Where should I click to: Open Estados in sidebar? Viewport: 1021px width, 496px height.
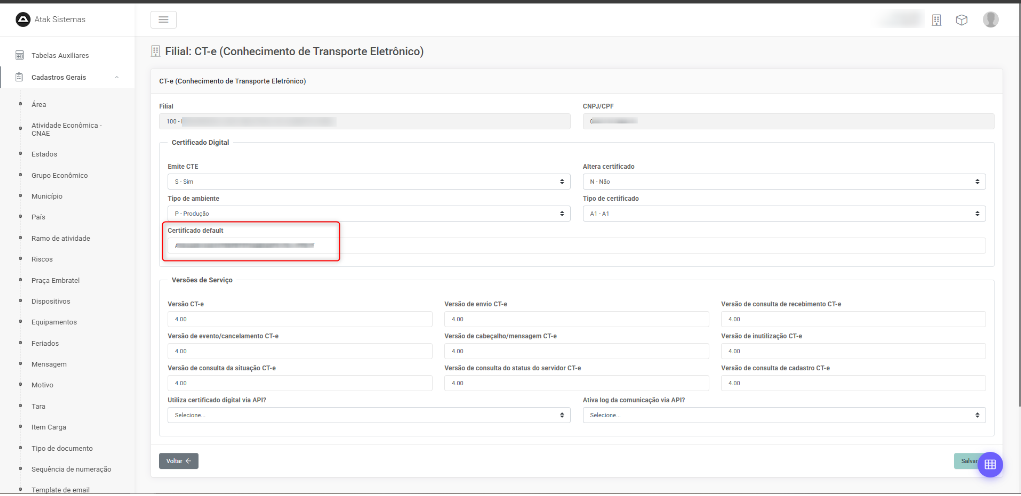(44, 154)
